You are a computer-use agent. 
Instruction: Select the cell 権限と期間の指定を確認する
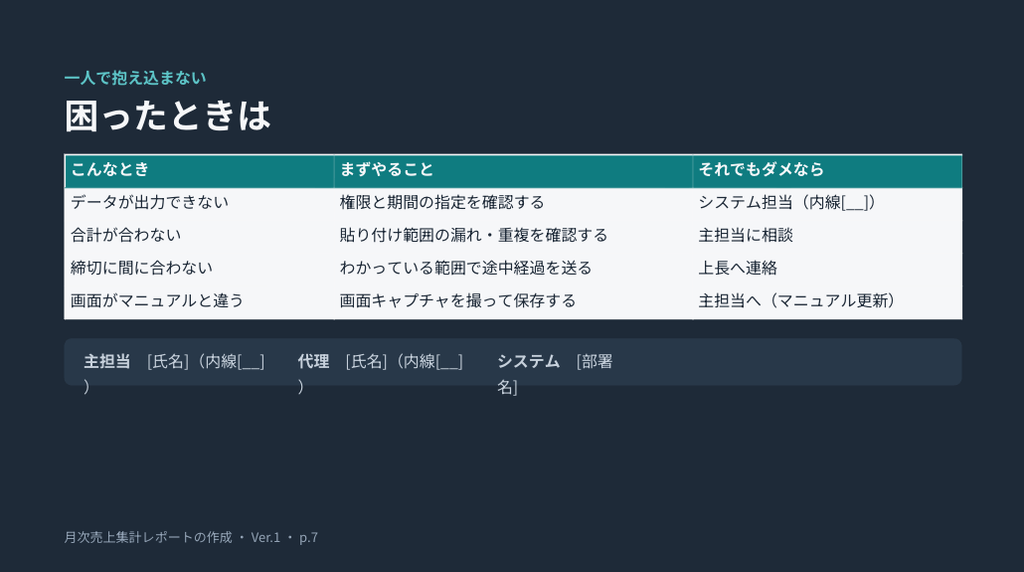coord(513,204)
